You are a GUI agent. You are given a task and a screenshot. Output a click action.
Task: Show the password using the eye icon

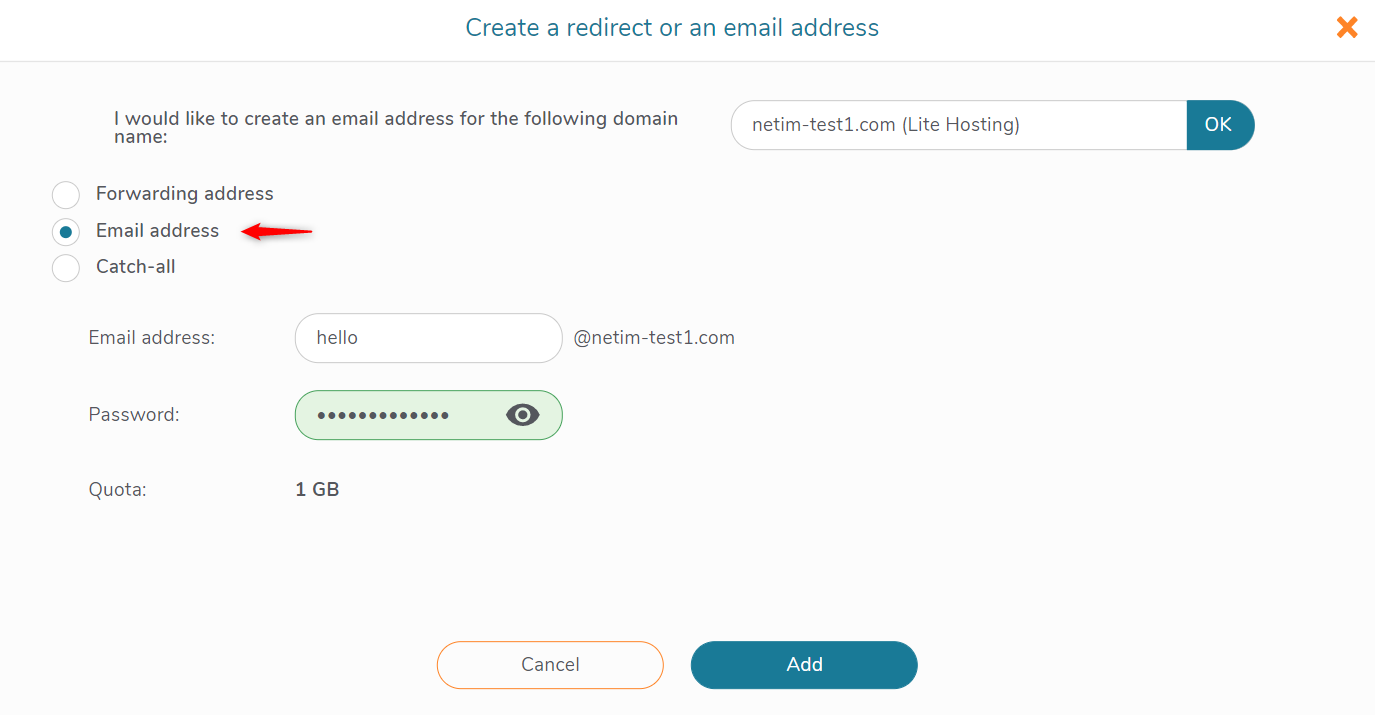coord(523,415)
